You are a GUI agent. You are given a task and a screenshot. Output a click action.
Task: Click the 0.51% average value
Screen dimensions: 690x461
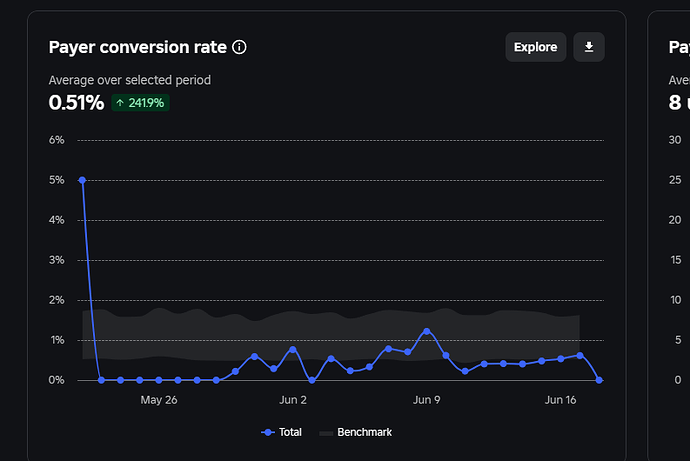(76, 103)
